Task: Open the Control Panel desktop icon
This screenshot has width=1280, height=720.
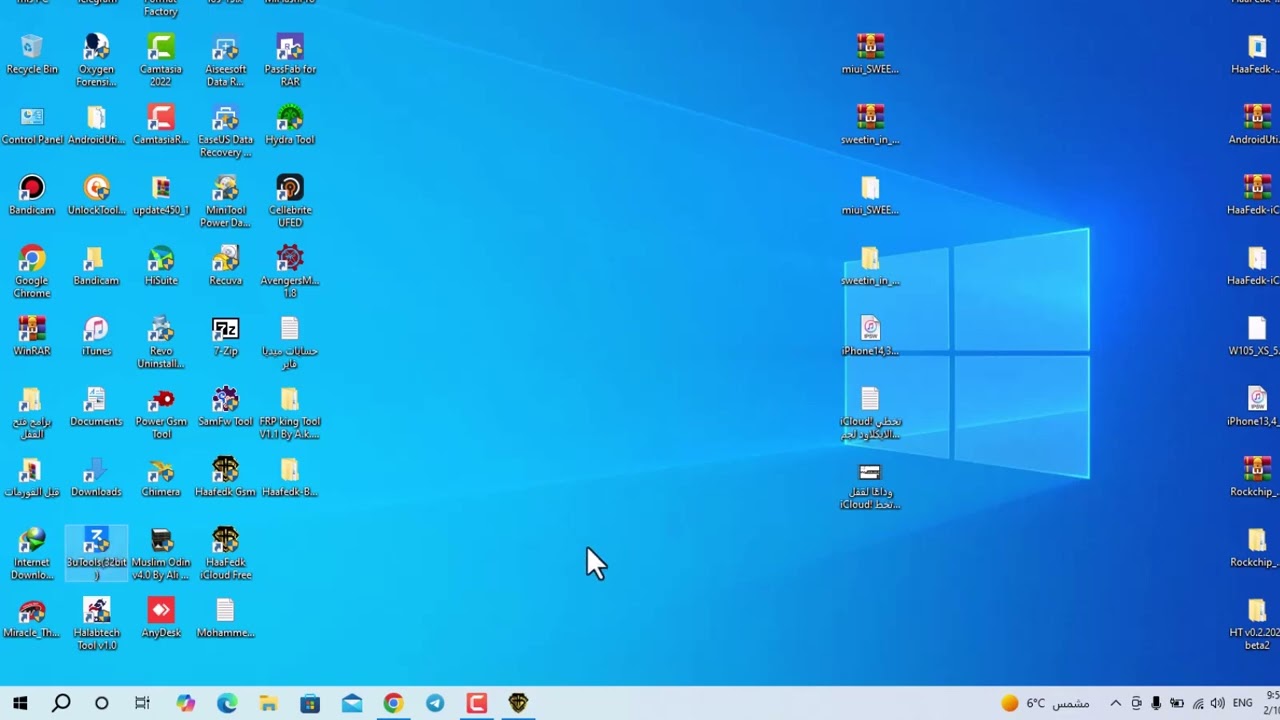Action: click(x=32, y=125)
